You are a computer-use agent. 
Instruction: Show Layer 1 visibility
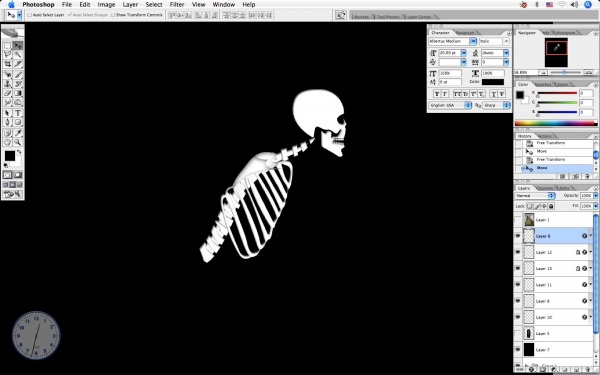(518, 220)
